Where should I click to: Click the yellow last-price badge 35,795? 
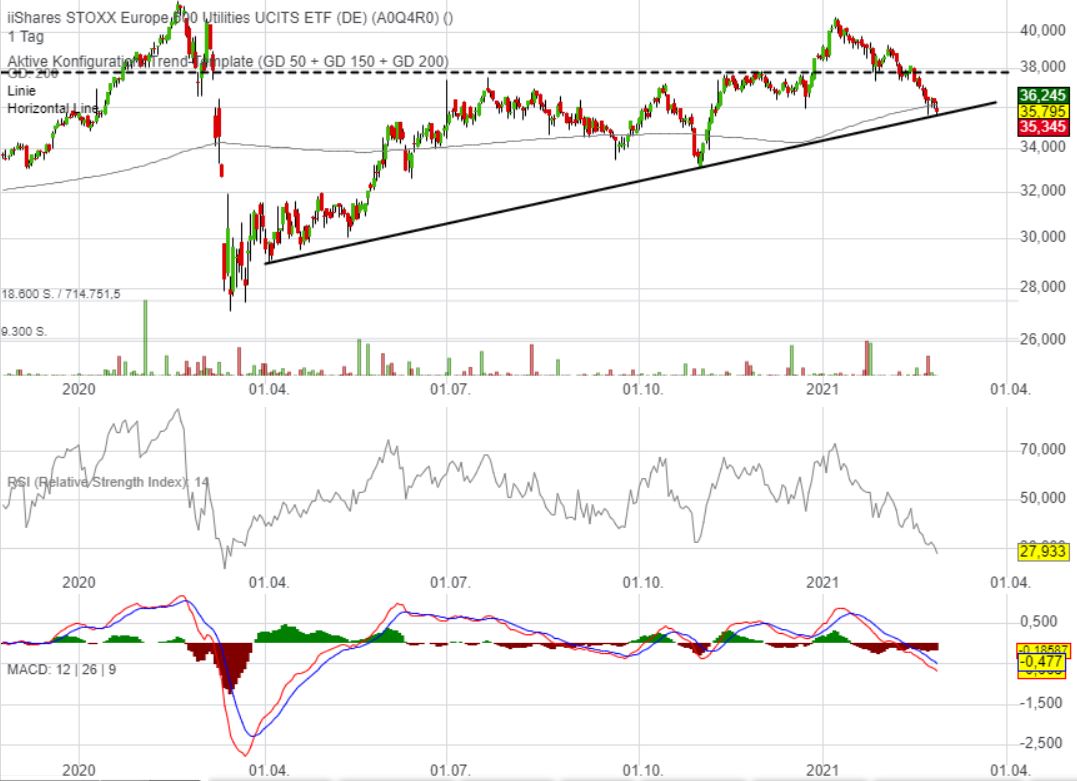pos(1044,113)
